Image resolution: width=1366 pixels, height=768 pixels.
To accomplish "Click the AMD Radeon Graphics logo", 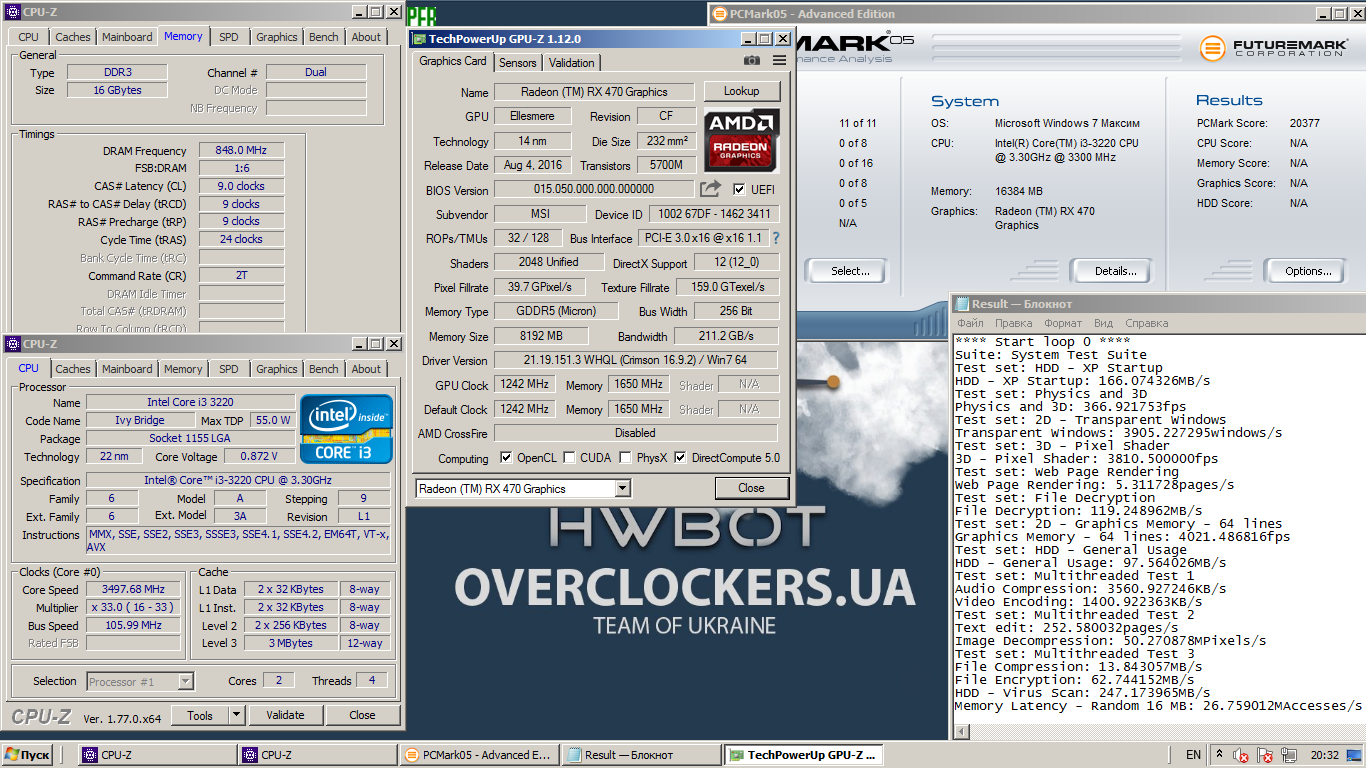I will click(x=741, y=141).
